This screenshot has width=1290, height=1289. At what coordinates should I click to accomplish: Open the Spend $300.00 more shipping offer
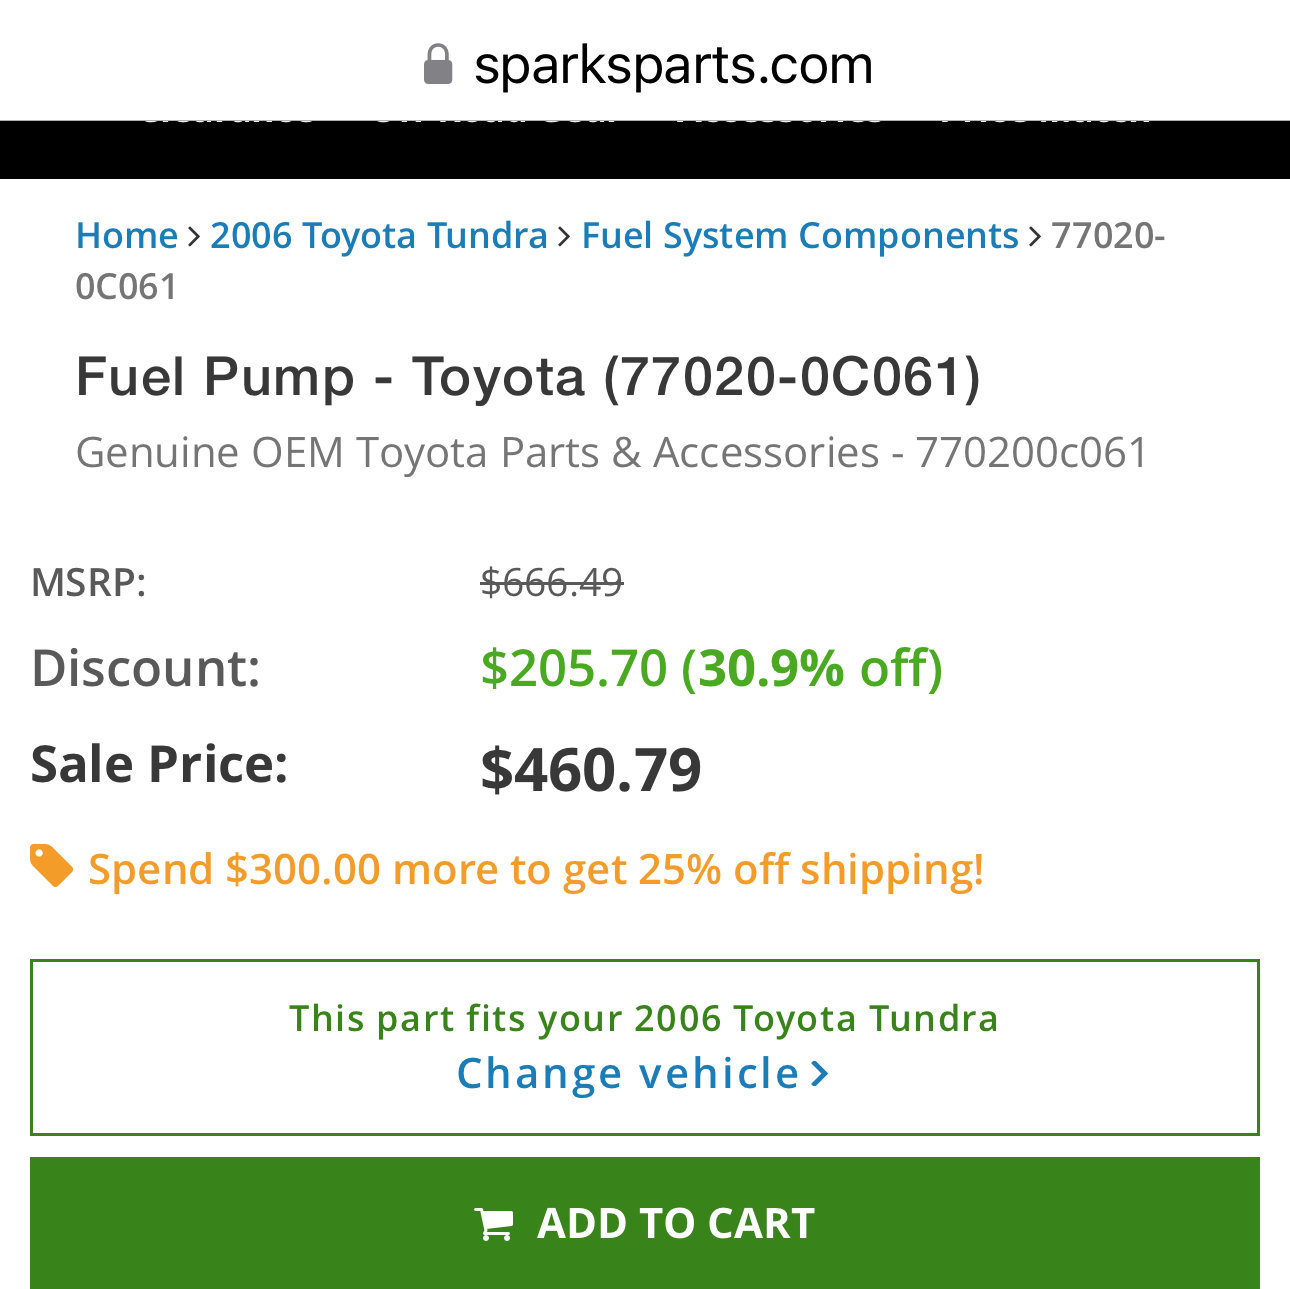click(536, 869)
